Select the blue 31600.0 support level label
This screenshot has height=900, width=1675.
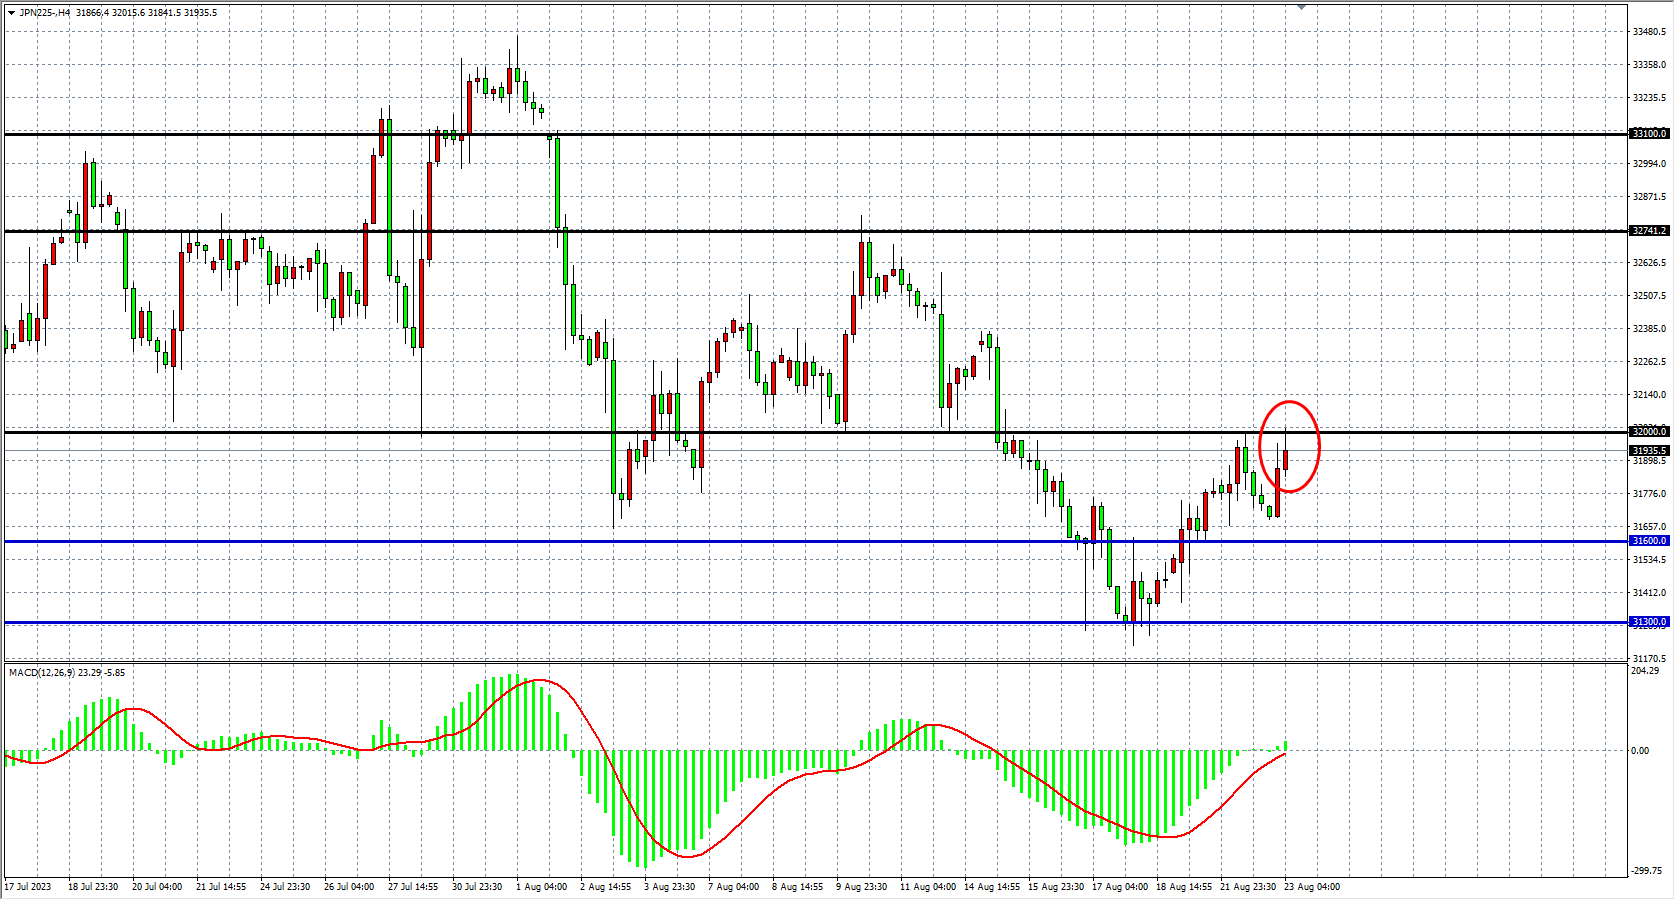point(1649,541)
